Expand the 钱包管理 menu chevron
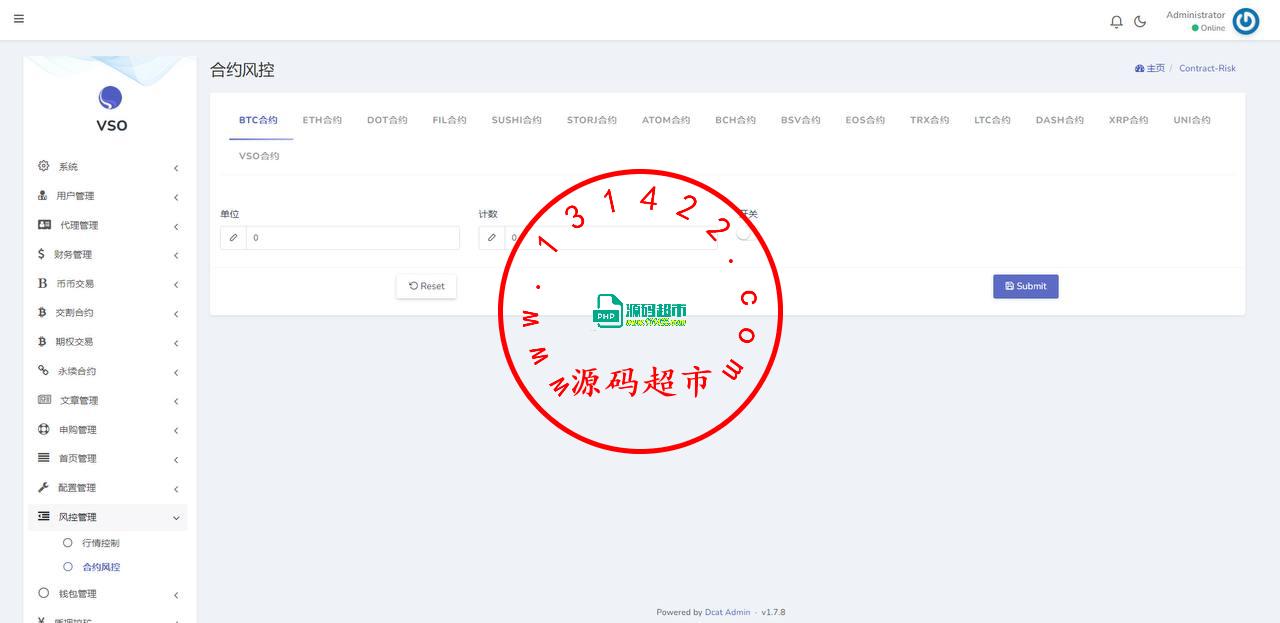This screenshot has height=623, width=1280. pyautogui.click(x=176, y=595)
